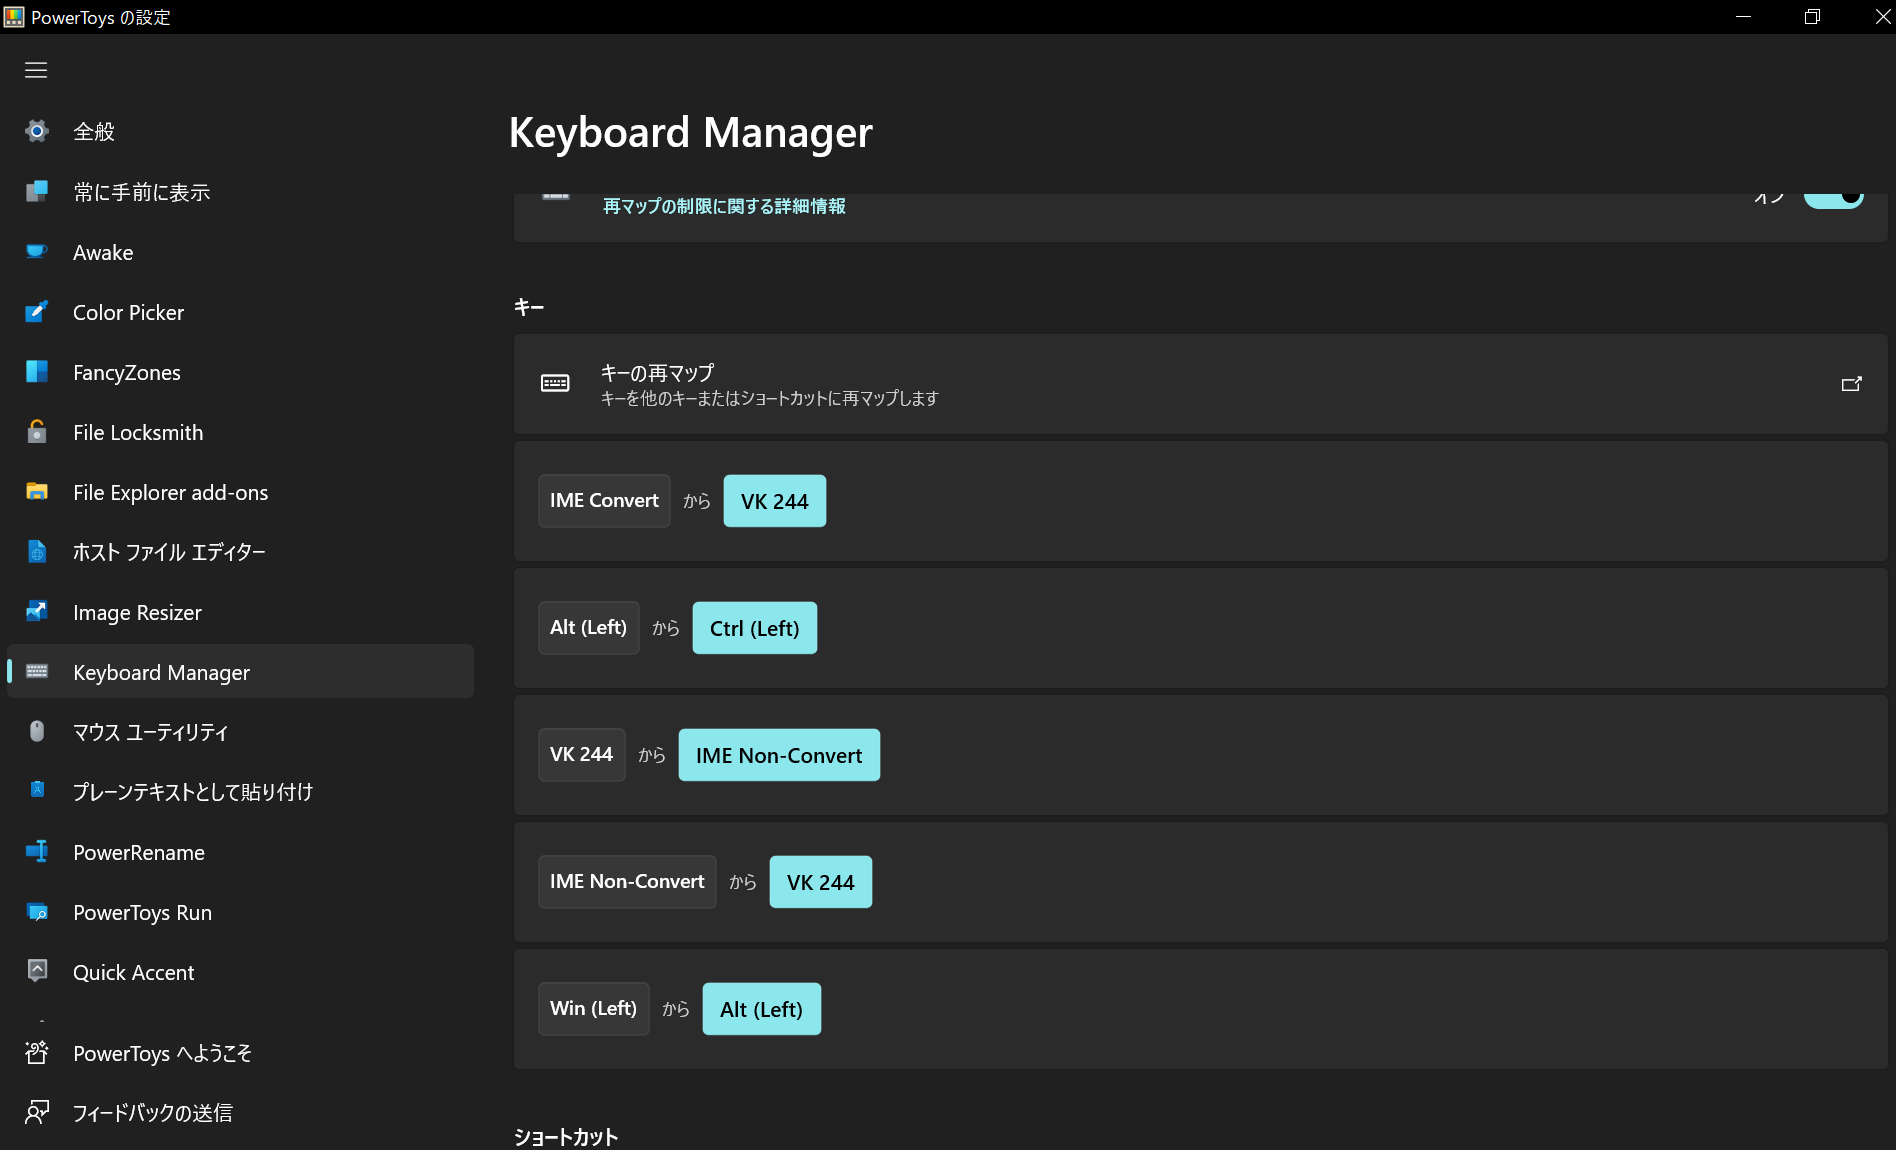The height and width of the screenshot is (1150, 1896).
Task: Click the Paste as plain text (プレーンテキストとして貼り付け) icon
Action: [x=37, y=791]
